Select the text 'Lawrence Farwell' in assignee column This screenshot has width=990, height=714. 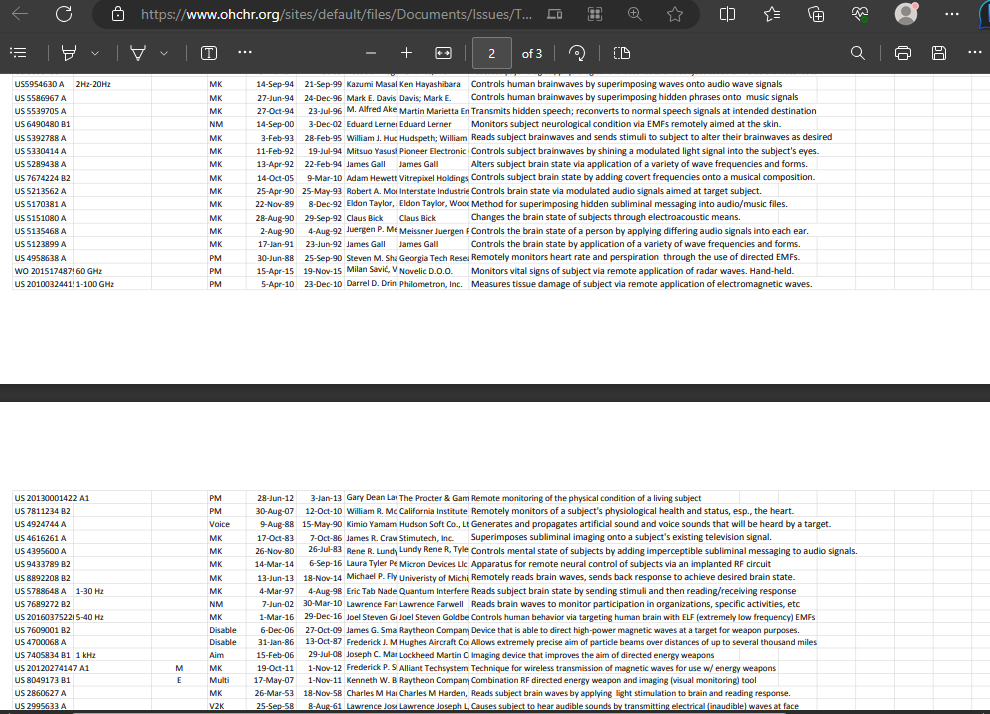point(431,604)
